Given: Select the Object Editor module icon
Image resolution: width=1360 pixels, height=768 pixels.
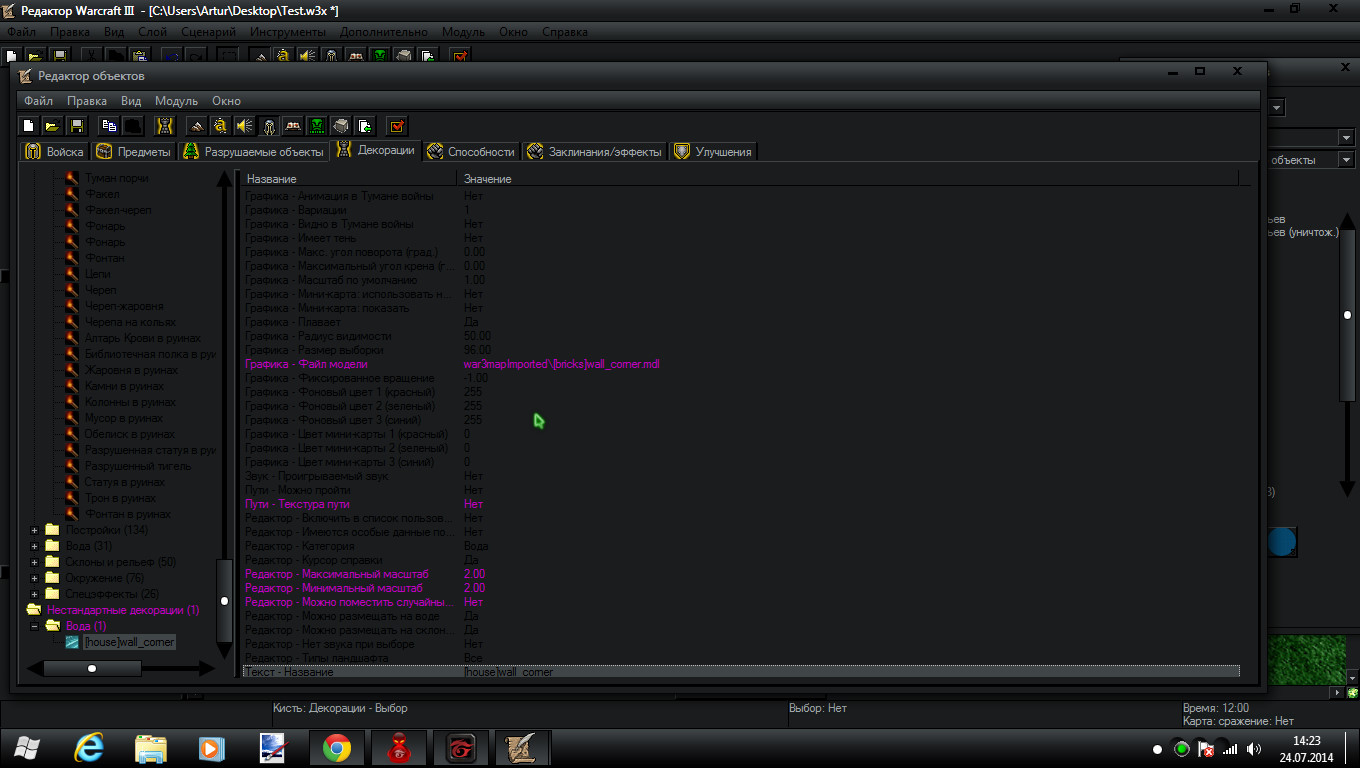Looking at the screenshot, I should (x=268, y=126).
